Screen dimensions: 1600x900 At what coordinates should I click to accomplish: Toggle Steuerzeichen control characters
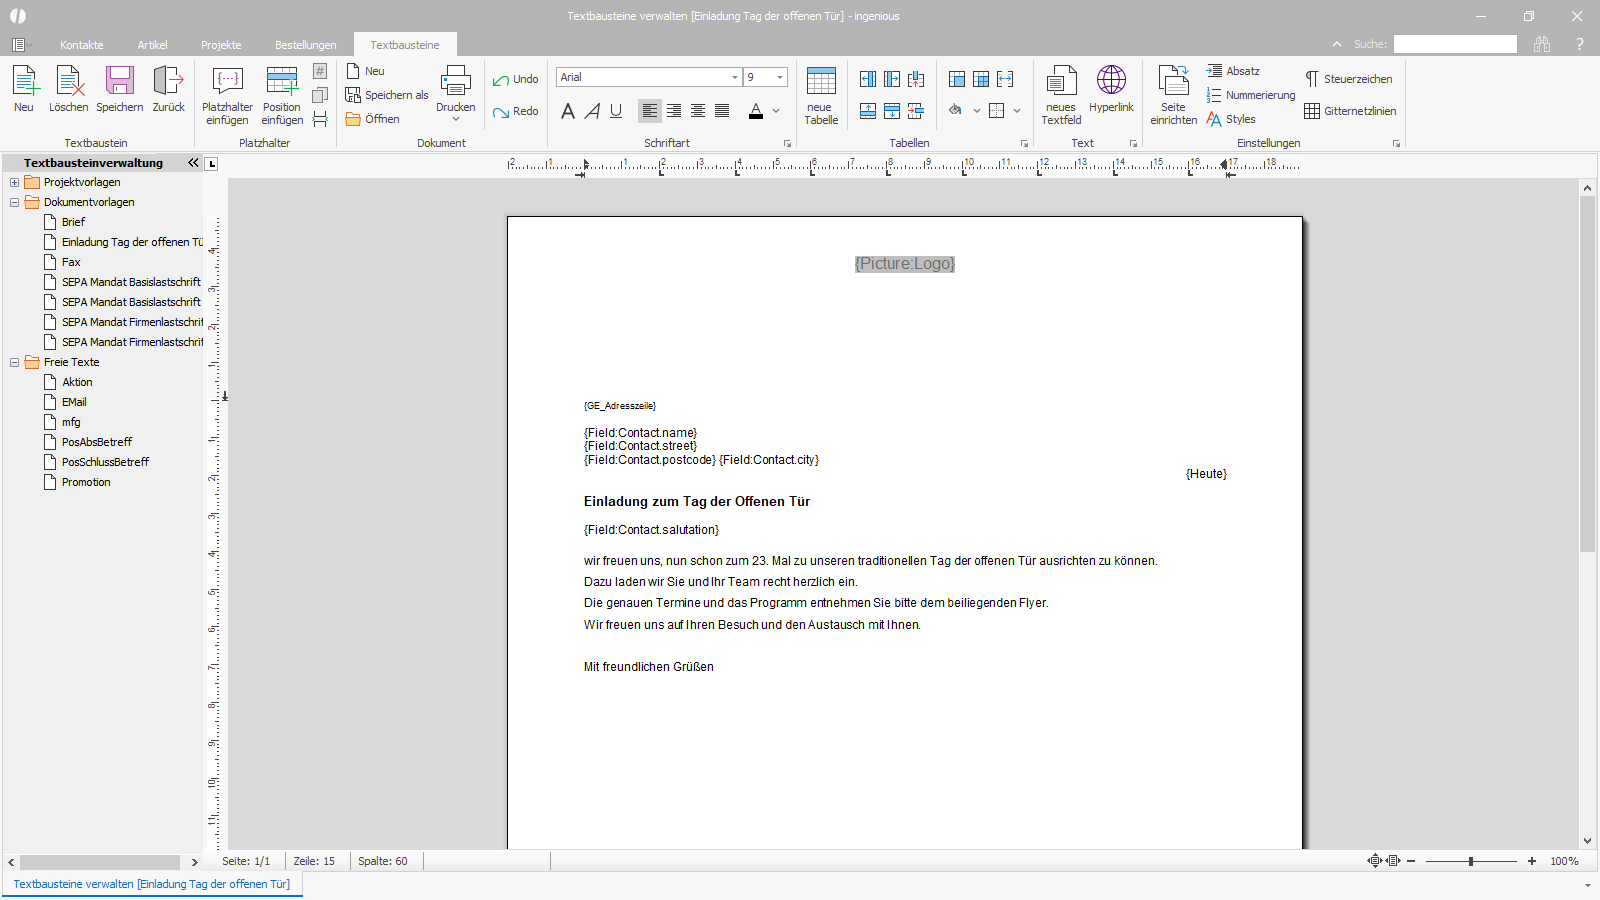coord(1348,79)
